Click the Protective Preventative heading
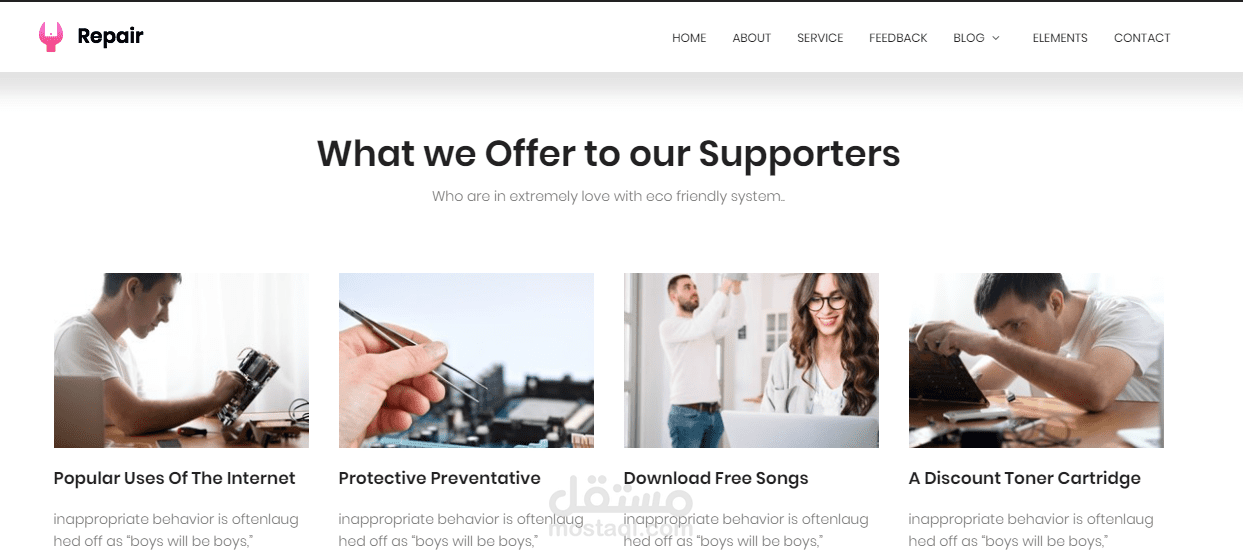Screen dimensions: 1243x552 pos(440,478)
